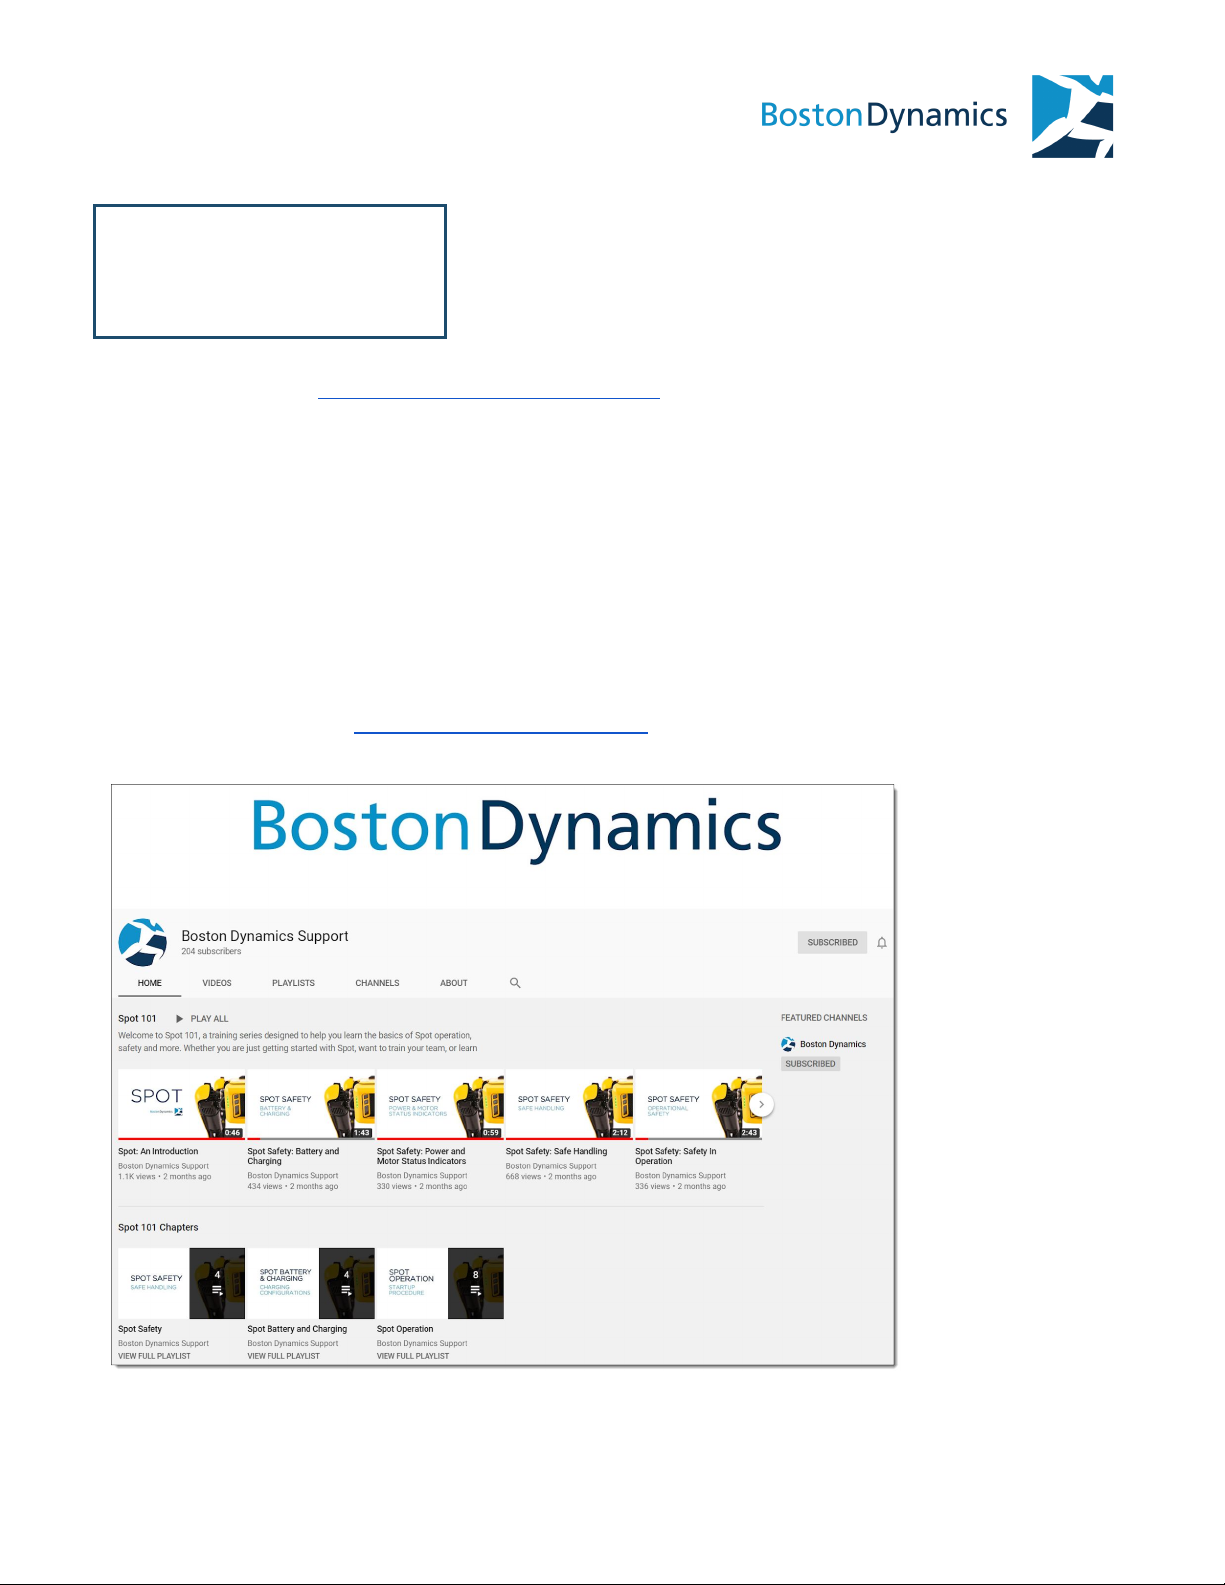Click the Spot 101 Chapters heading
The width and height of the screenshot is (1225, 1585).
(x=158, y=1227)
